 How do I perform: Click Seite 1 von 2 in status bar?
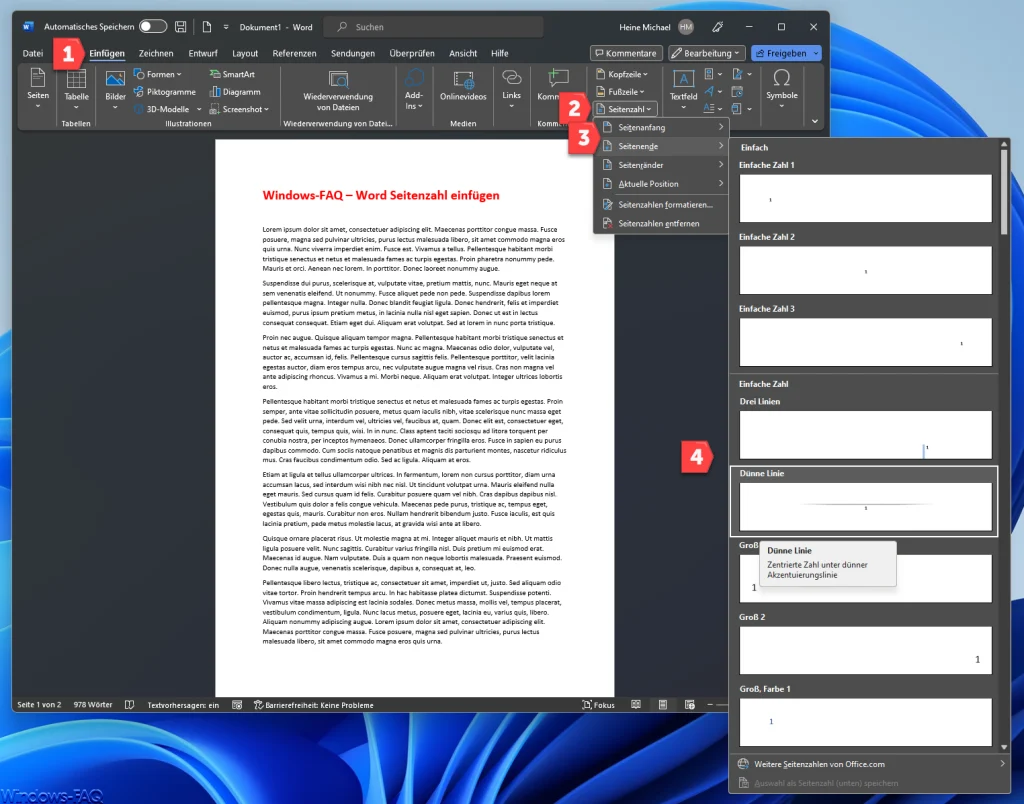tap(39, 705)
